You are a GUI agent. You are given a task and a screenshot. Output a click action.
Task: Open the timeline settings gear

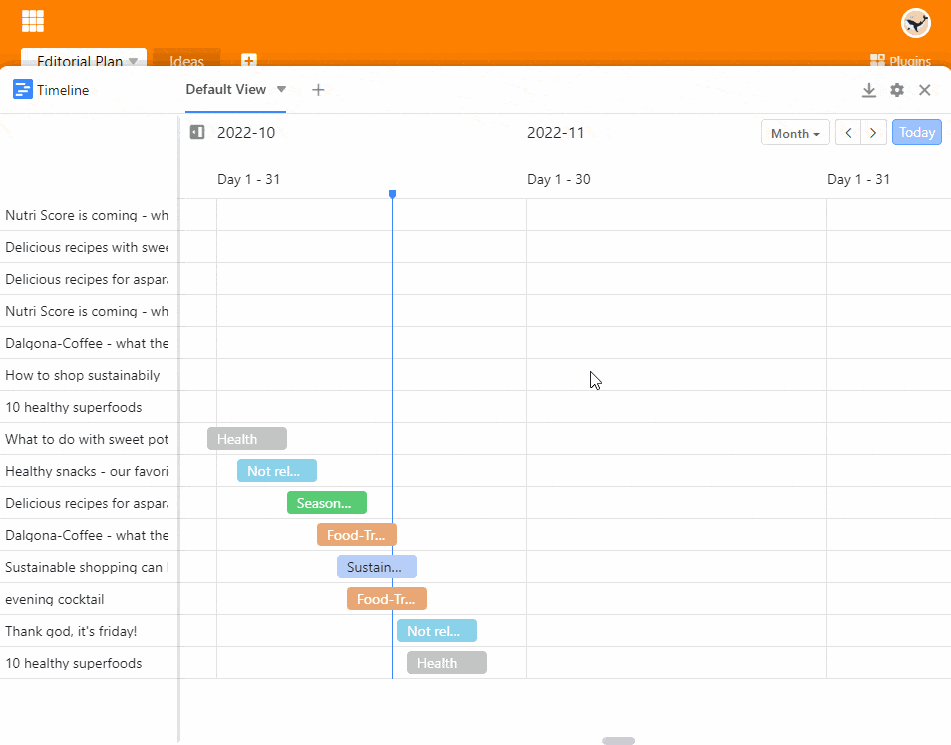(896, 89)
